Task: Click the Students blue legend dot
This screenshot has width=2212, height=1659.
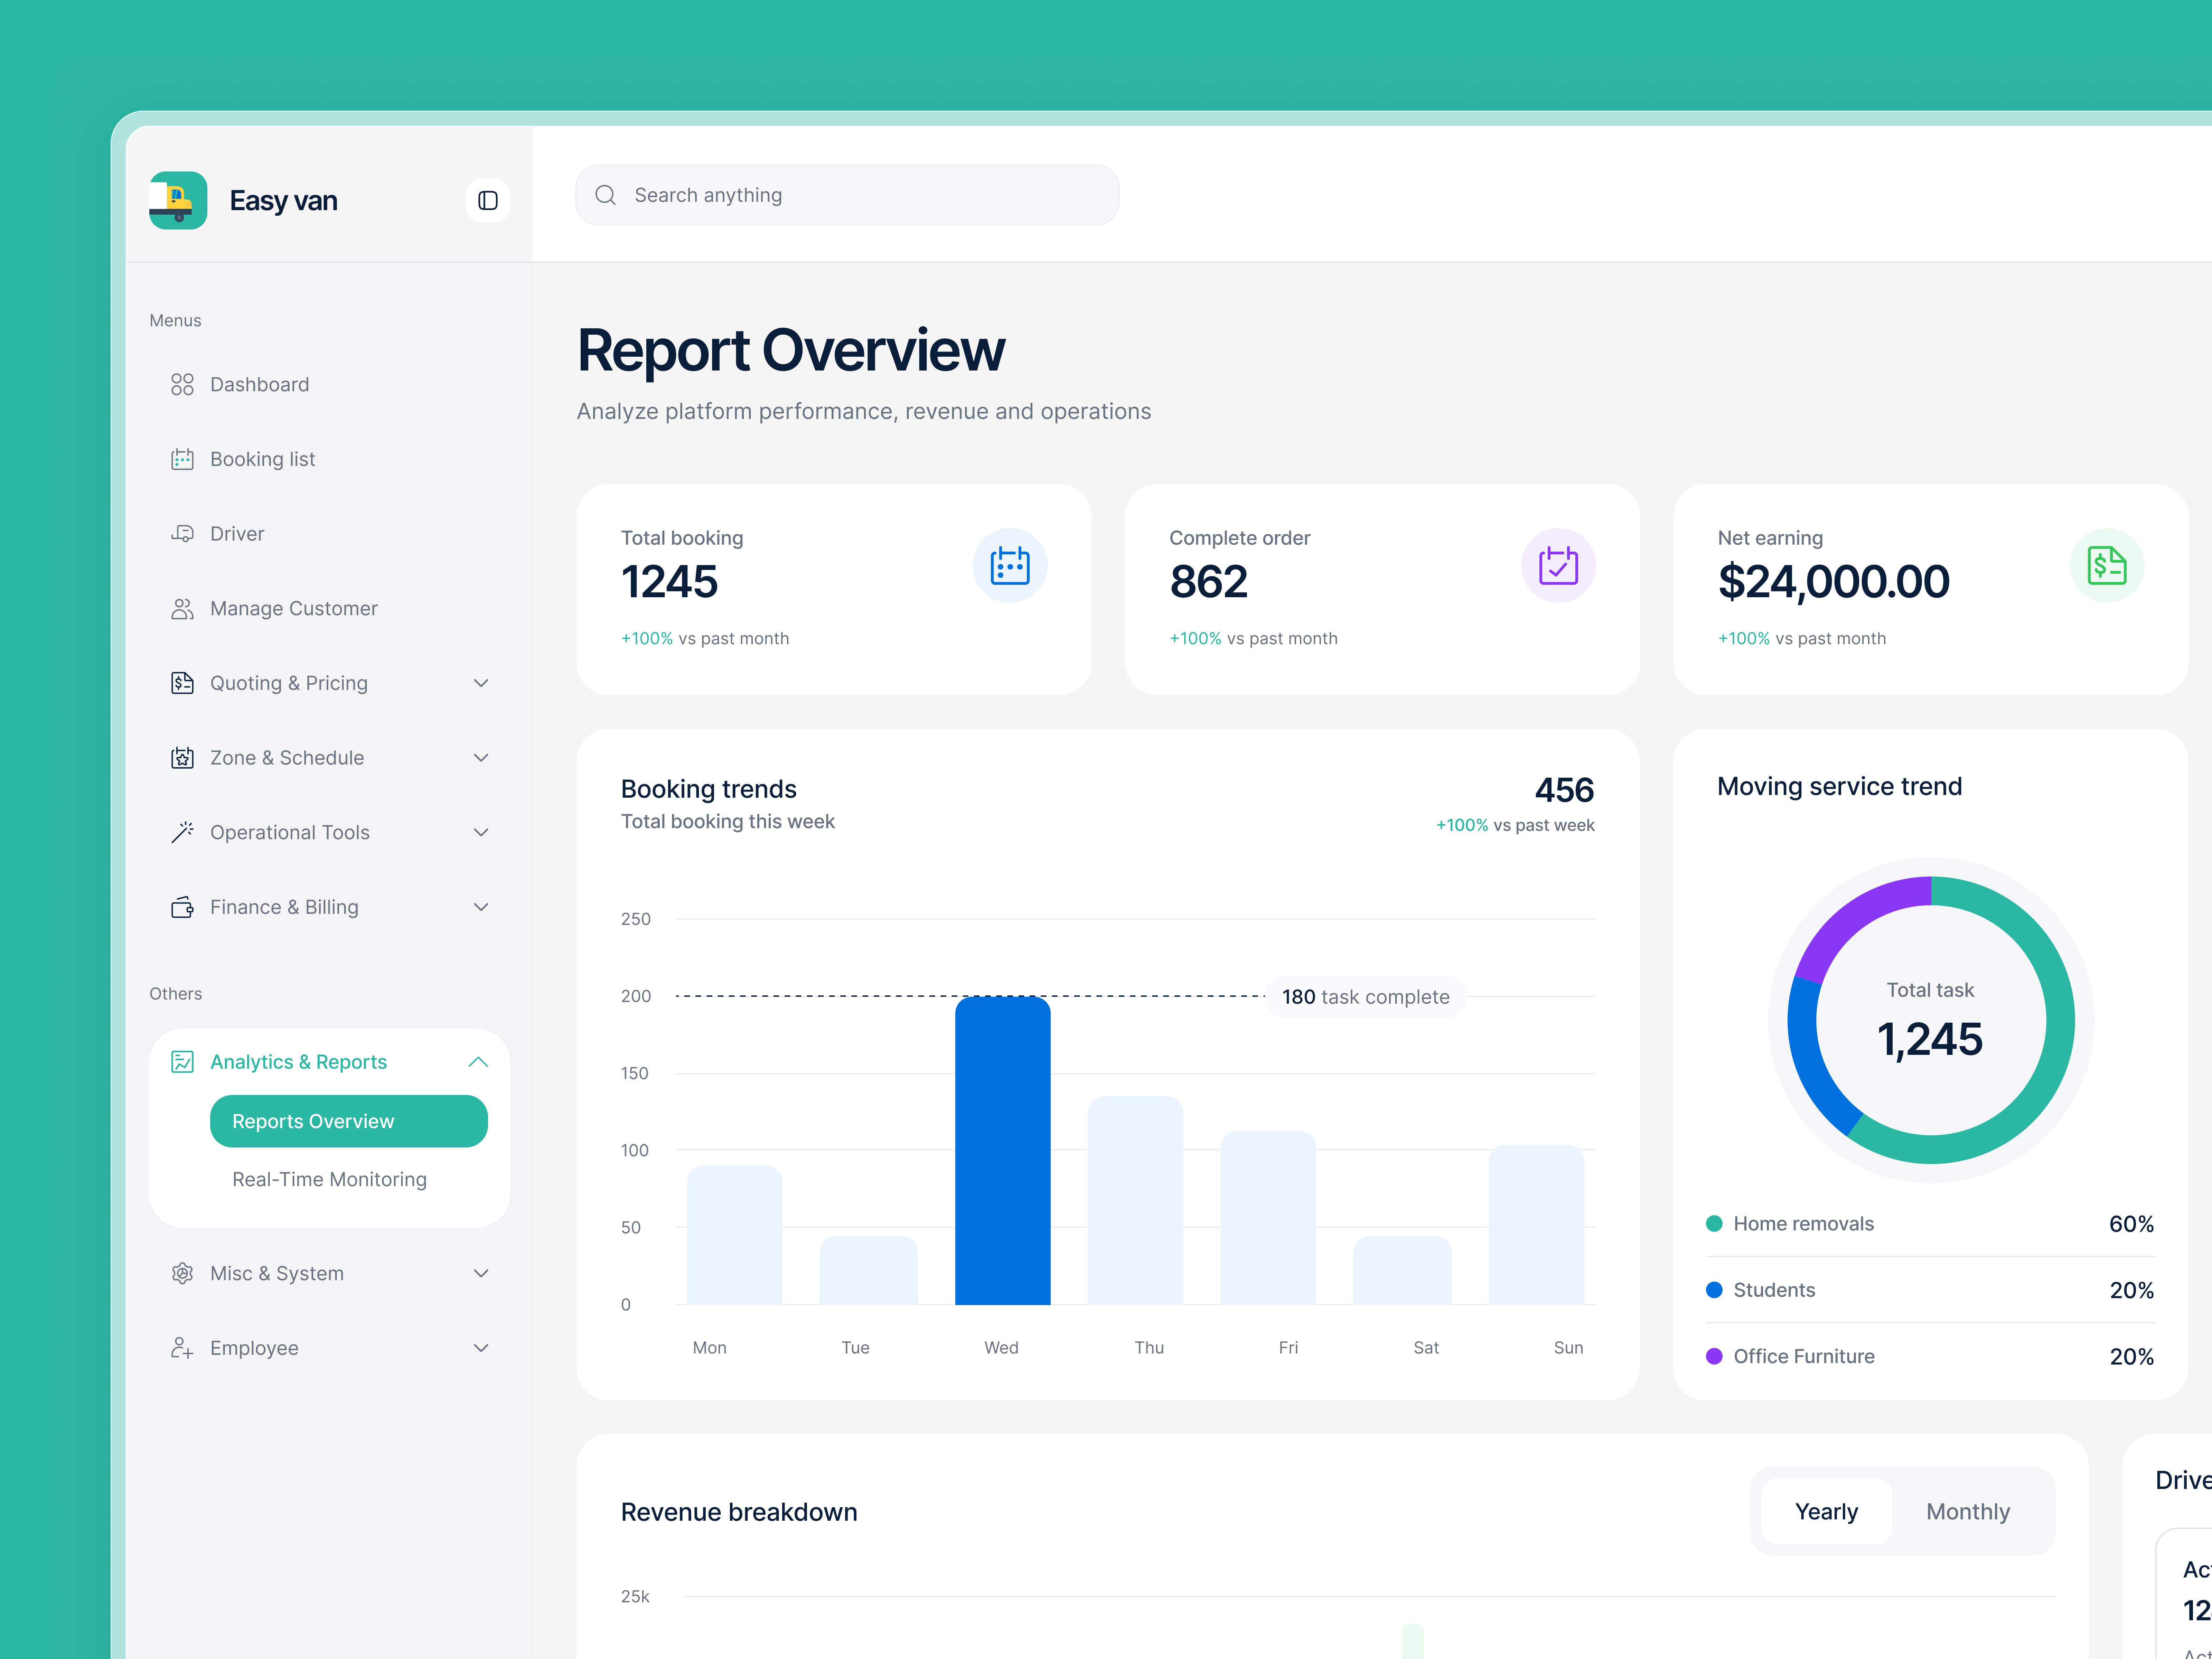Action: point(1714,1290)
